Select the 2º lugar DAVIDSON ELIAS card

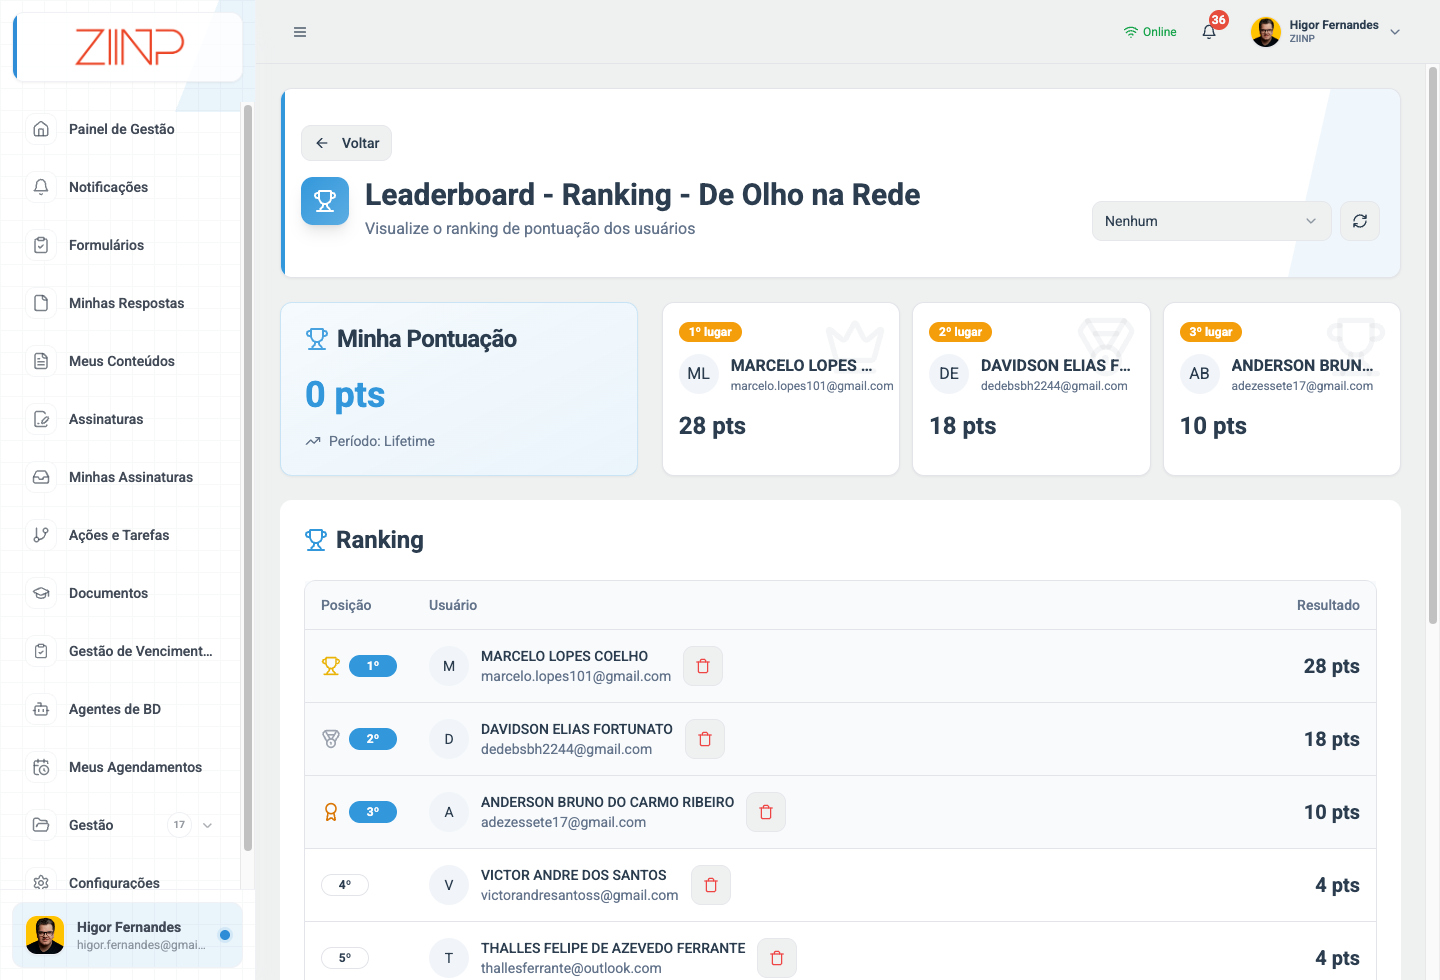click(x=1031, y=389)
